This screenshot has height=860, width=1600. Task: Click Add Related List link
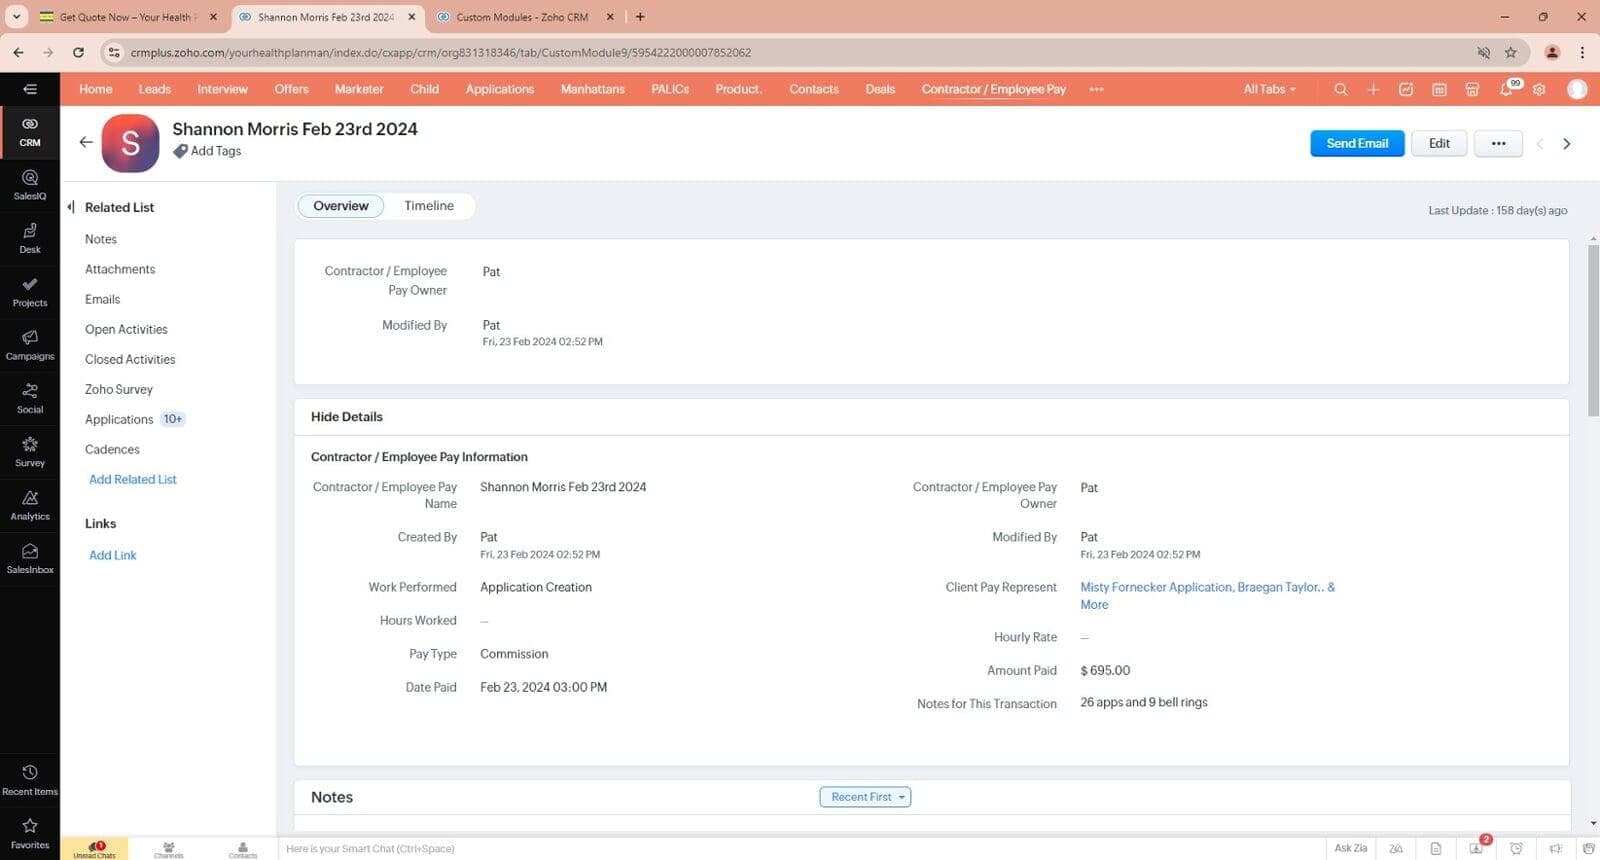(x=133, y=479)
